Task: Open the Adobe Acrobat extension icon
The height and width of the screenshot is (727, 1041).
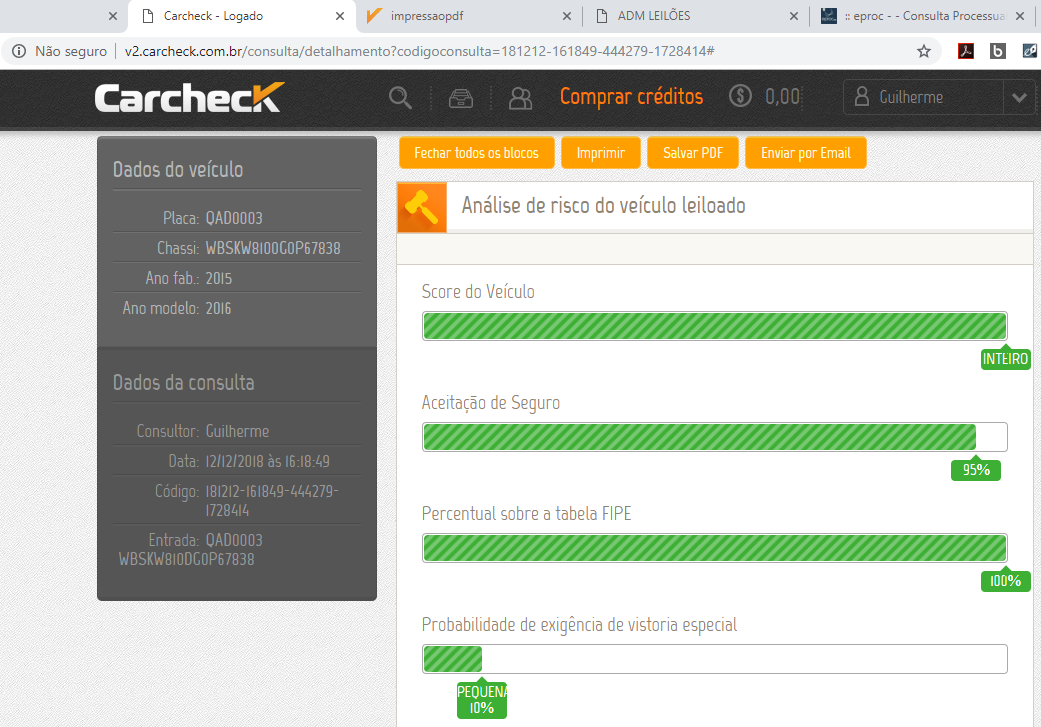Action: [x=966, y=50]
